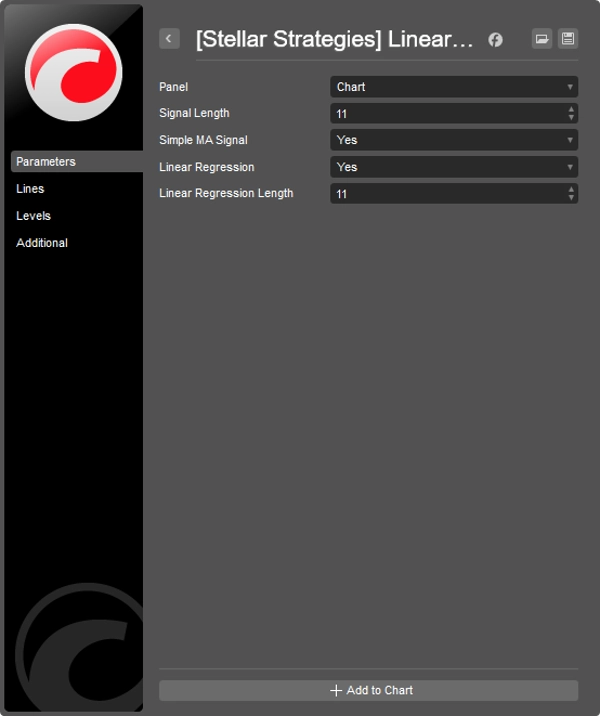Decrease Signal Length with down arrow
Image resolution: width=600 pixels, height=716 pixels.
coord(571,118)
